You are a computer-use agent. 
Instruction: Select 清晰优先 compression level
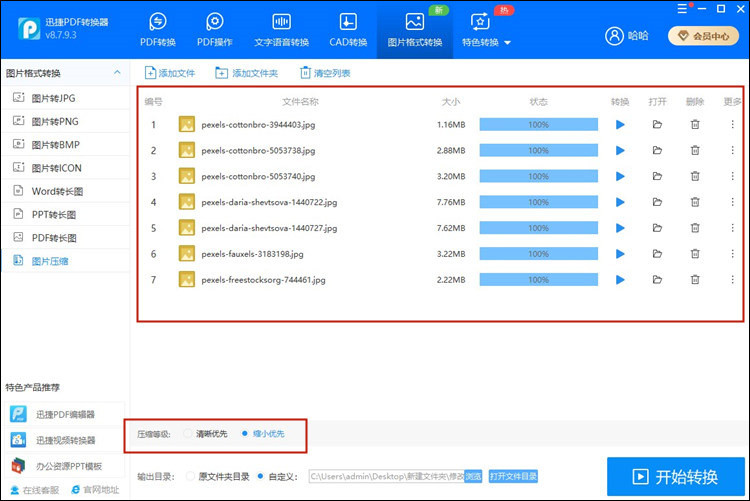(187, 434)
